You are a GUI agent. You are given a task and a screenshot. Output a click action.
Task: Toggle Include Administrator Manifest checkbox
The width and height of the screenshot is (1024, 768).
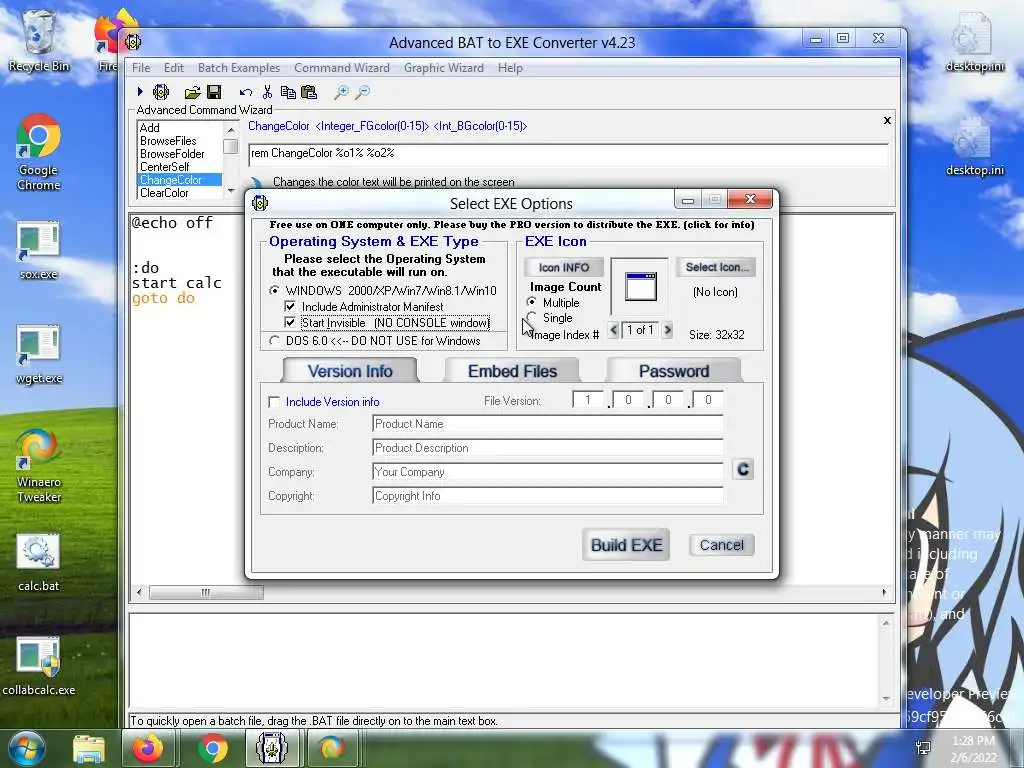pyautogui.click(x=290, y=306)
